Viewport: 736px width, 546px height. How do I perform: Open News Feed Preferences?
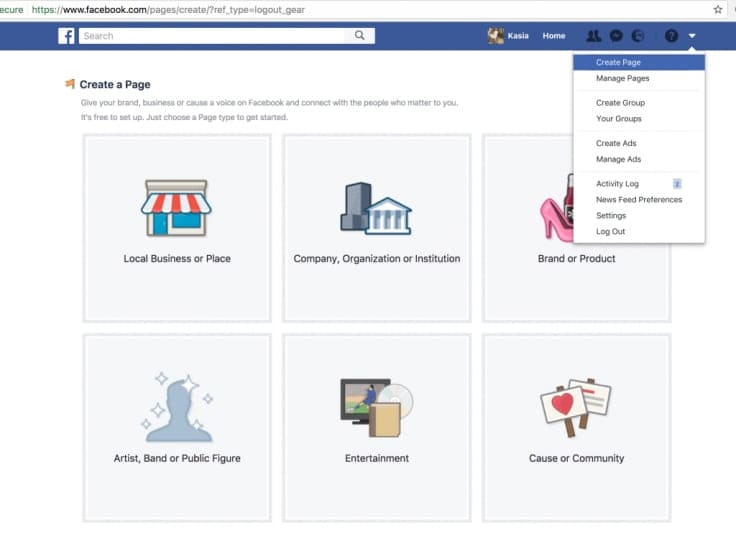pyautogui.click(x=639, y=200)
